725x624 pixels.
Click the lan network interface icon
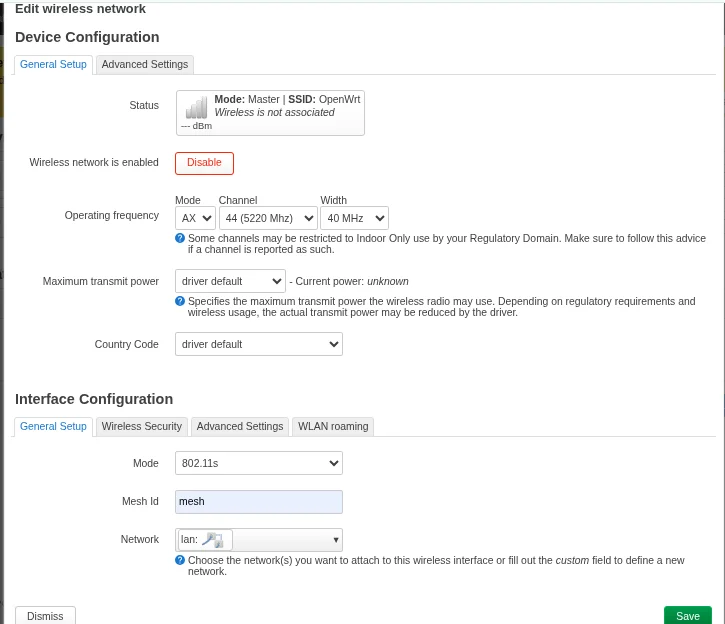pos(213,539)
